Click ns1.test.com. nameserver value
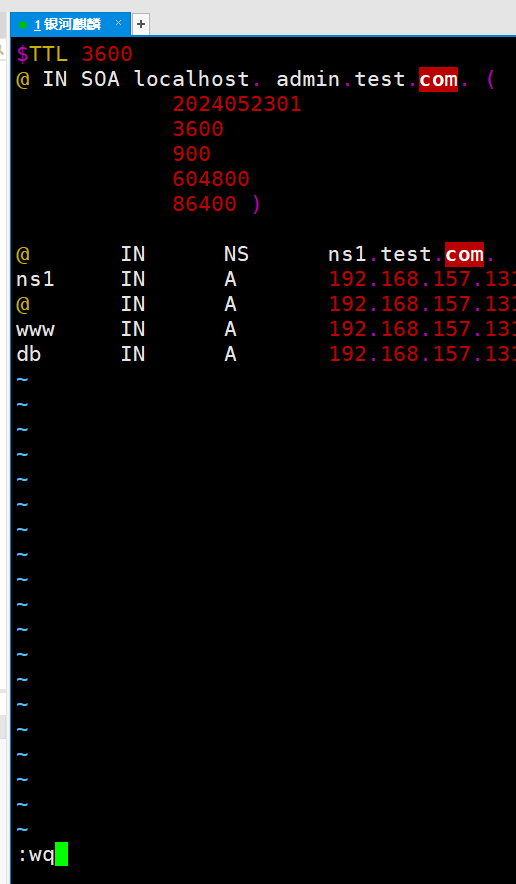Viewport: 516px width, 884px height. [412, 254]
